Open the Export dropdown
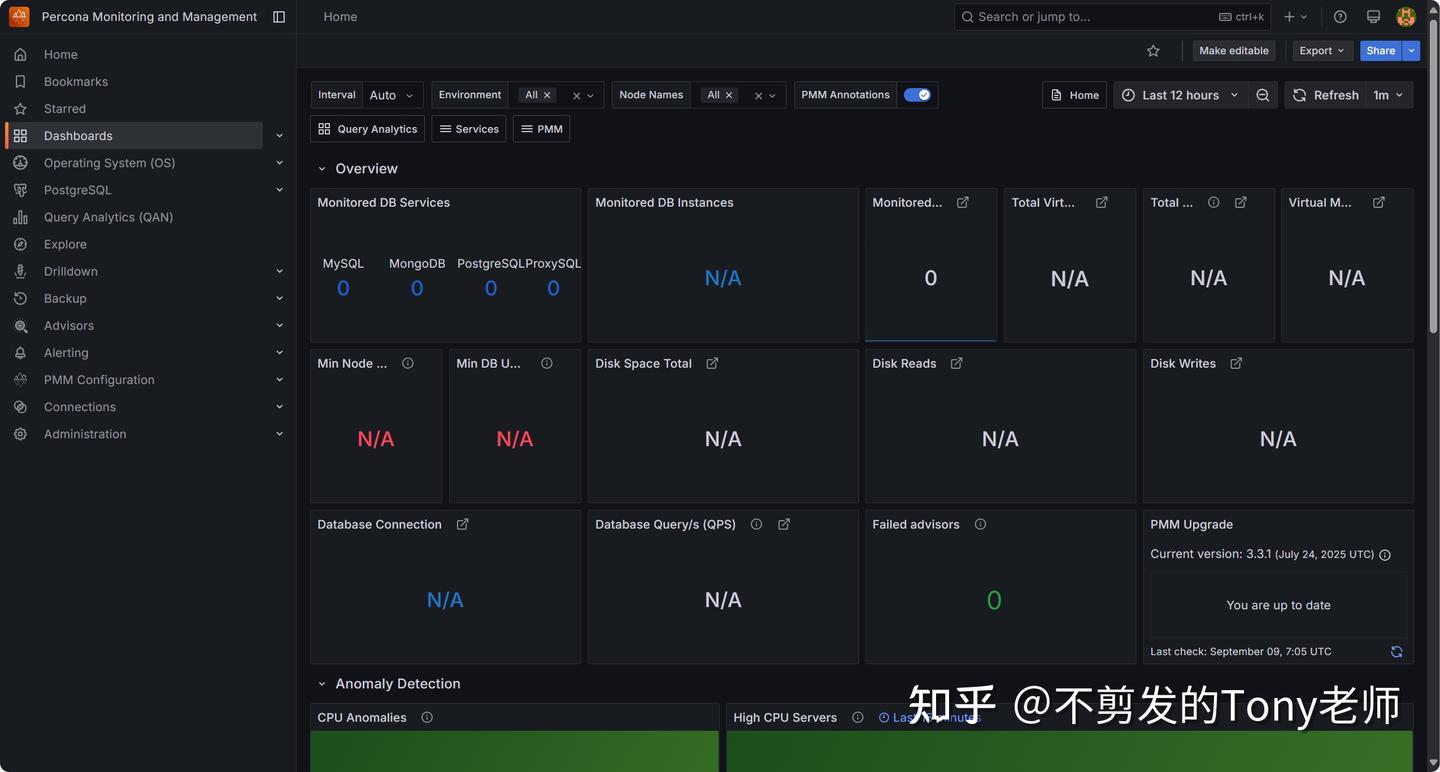The image size is (1440, 772). point(1321,51)
